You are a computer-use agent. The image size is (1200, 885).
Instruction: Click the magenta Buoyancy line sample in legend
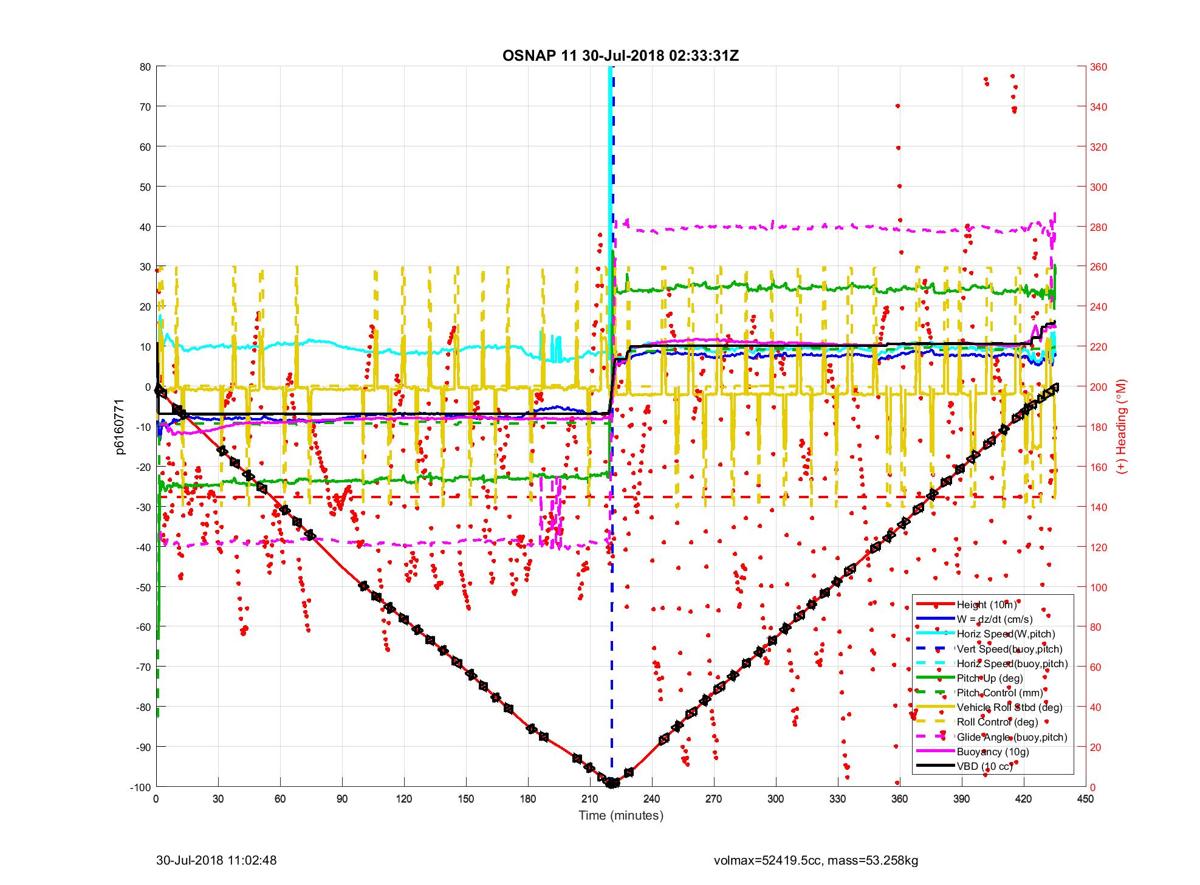(935, 751)
